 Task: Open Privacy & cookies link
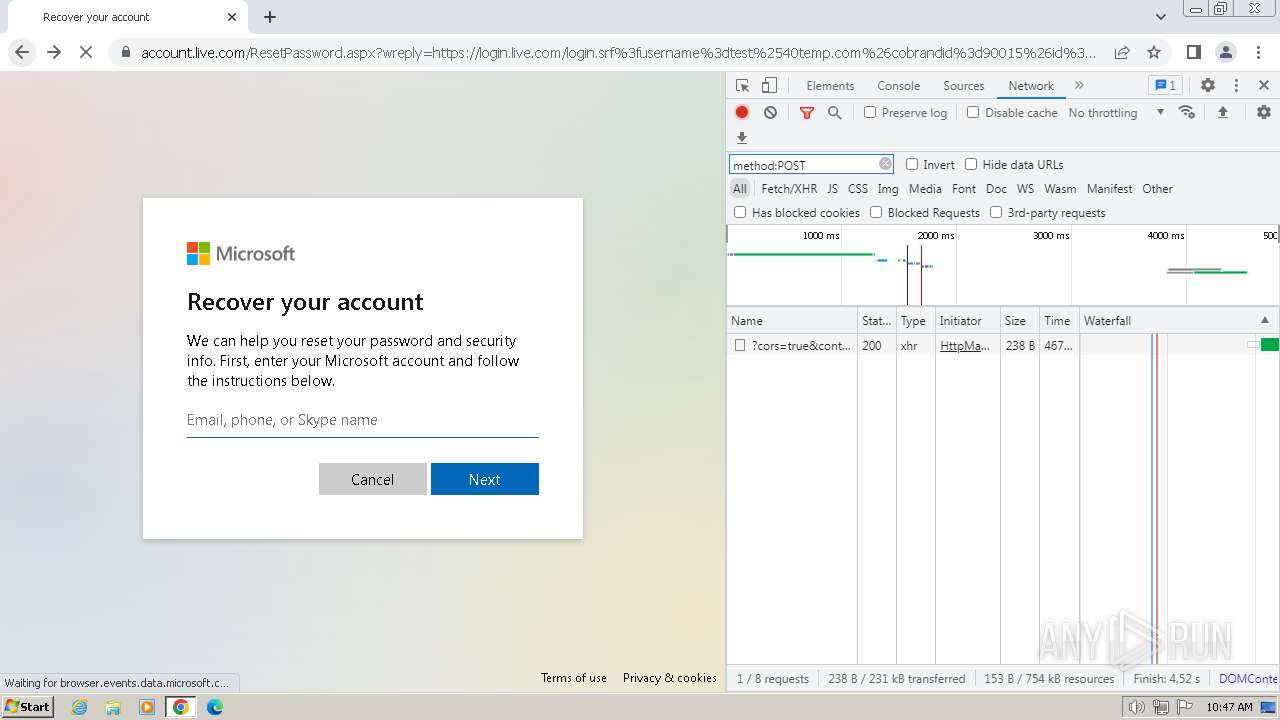point(670,678)
